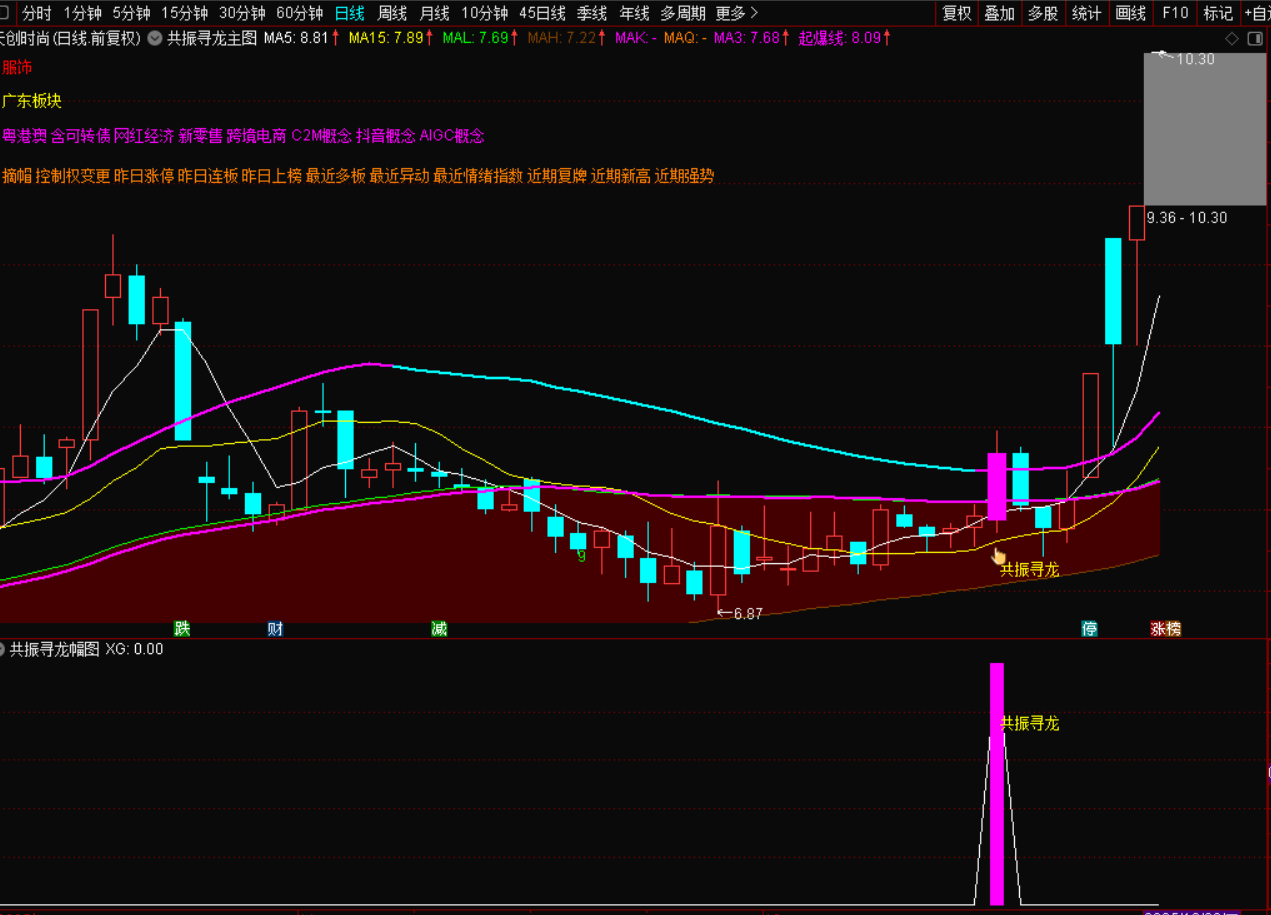
Task: Click the 停 trading halt marker
Action: [1089, 628]
